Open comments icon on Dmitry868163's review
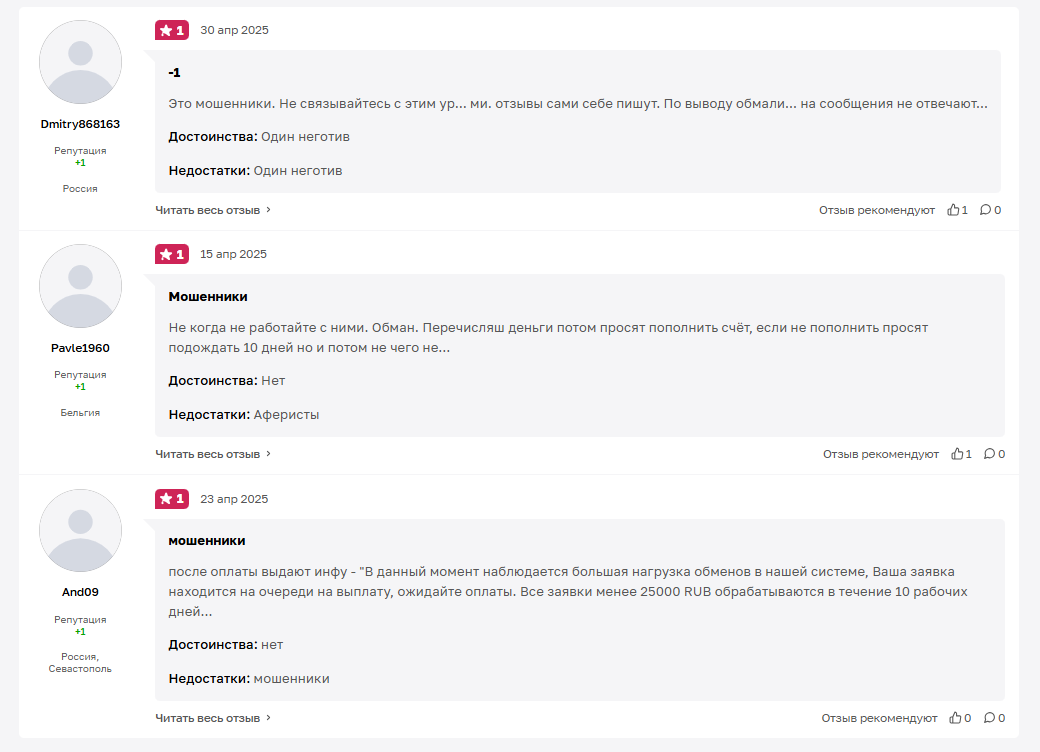Viewport: 1040px width, 752px height. coord(986,210)
